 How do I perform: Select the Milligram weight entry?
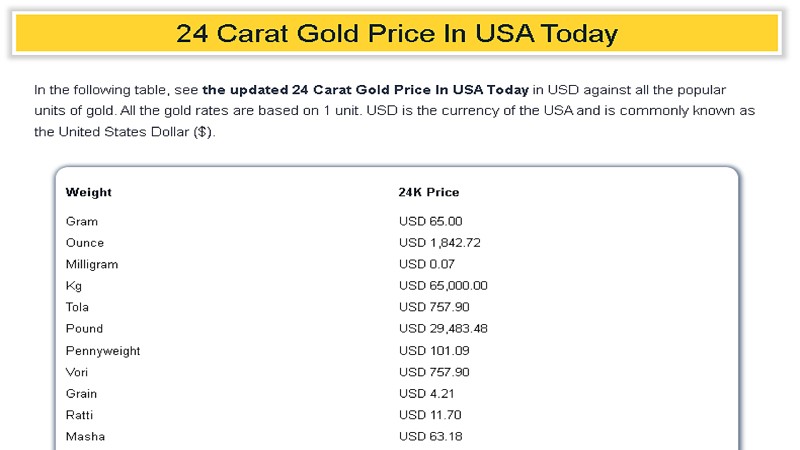pos(92,264)
